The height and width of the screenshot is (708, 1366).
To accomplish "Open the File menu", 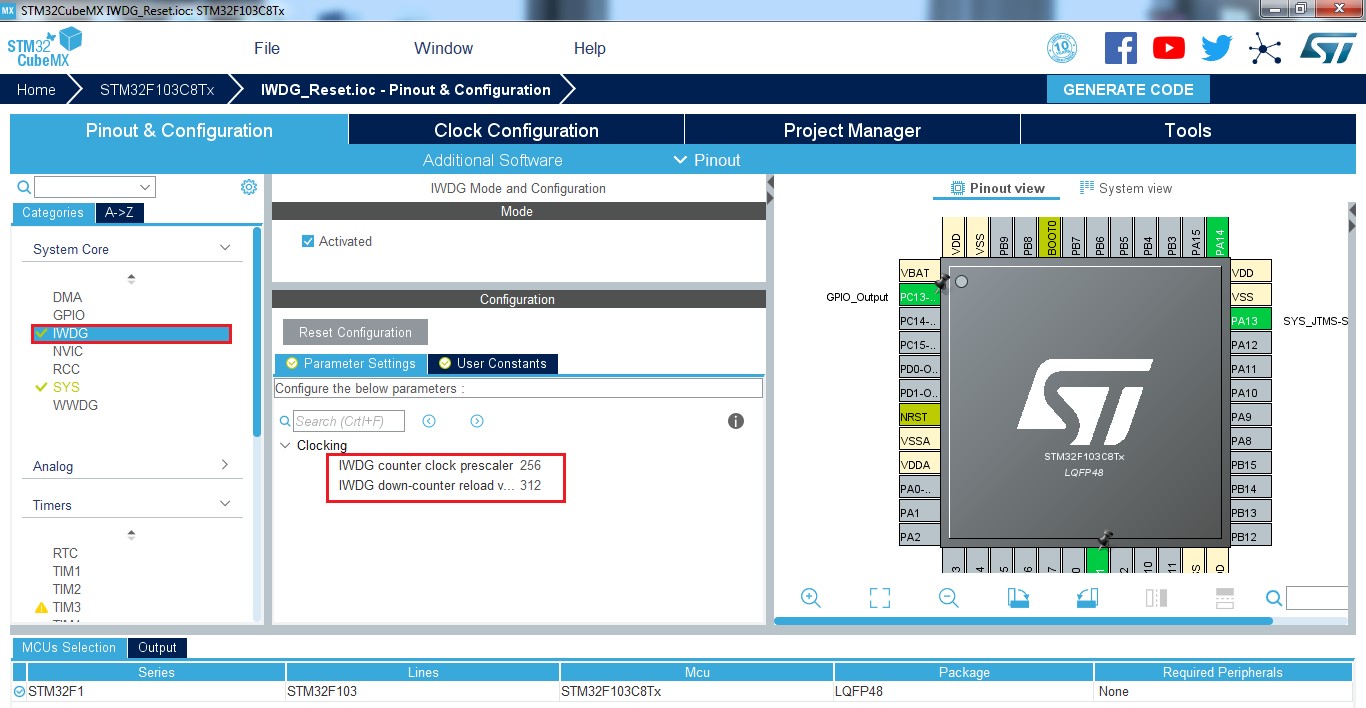I will click(x=267, y=48).
